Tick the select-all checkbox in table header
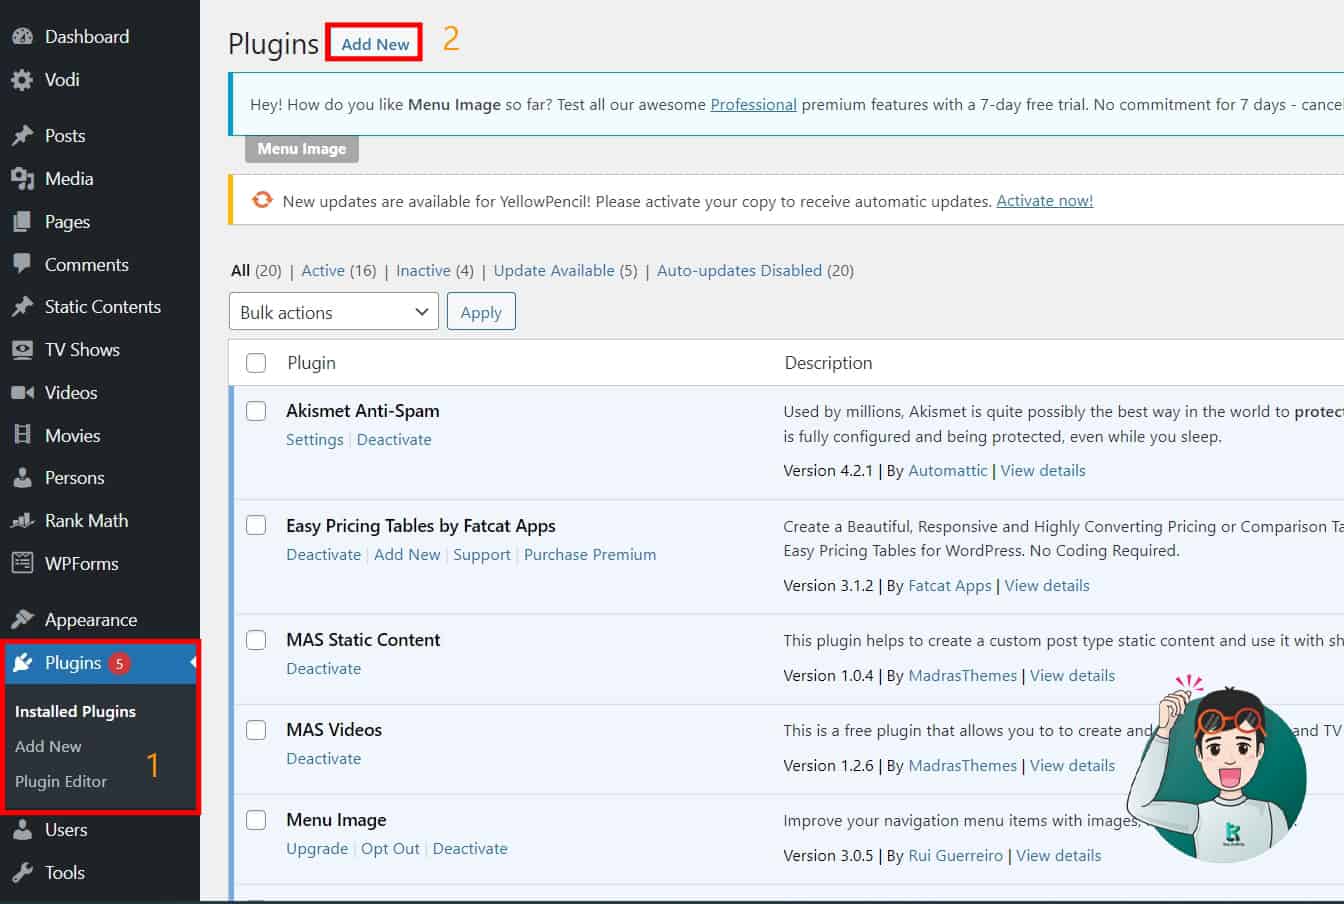The height and width of the screenshot is (904, 1344). click(256, 363)
